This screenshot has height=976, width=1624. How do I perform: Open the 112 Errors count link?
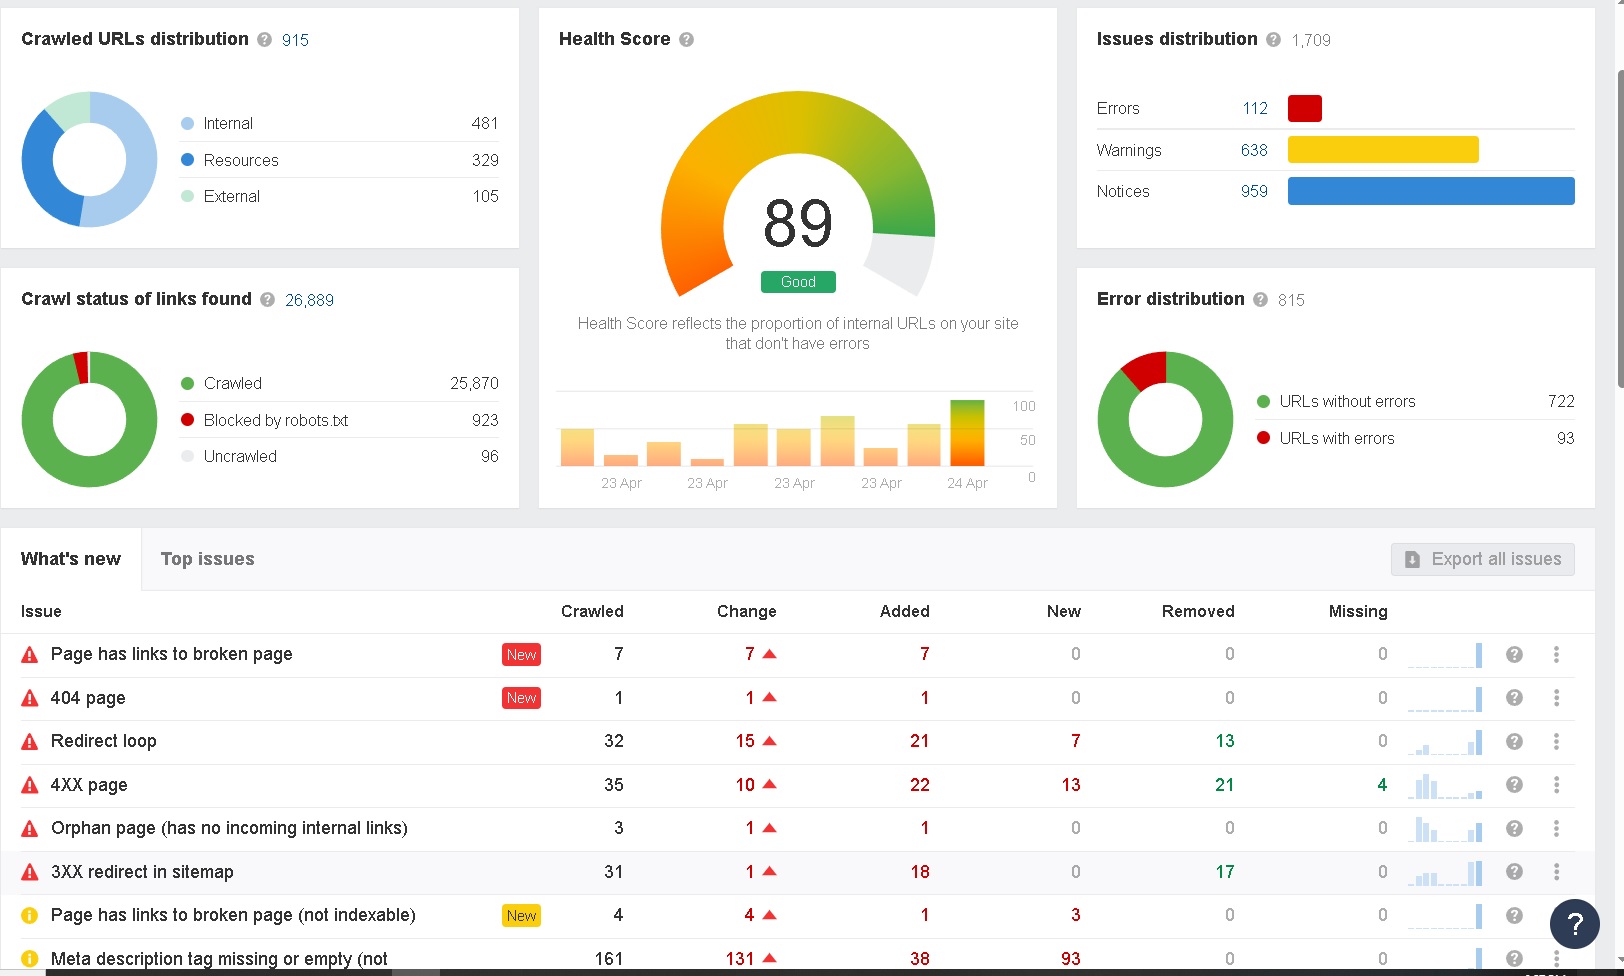(1255, 108)
